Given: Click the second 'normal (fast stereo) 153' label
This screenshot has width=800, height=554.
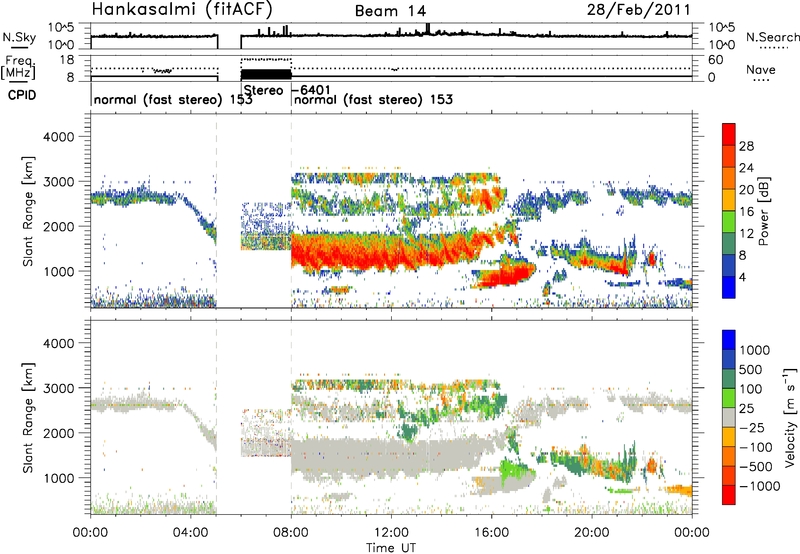Looking at the screenshot, I should pyautogui.click(x=373, y=99).
